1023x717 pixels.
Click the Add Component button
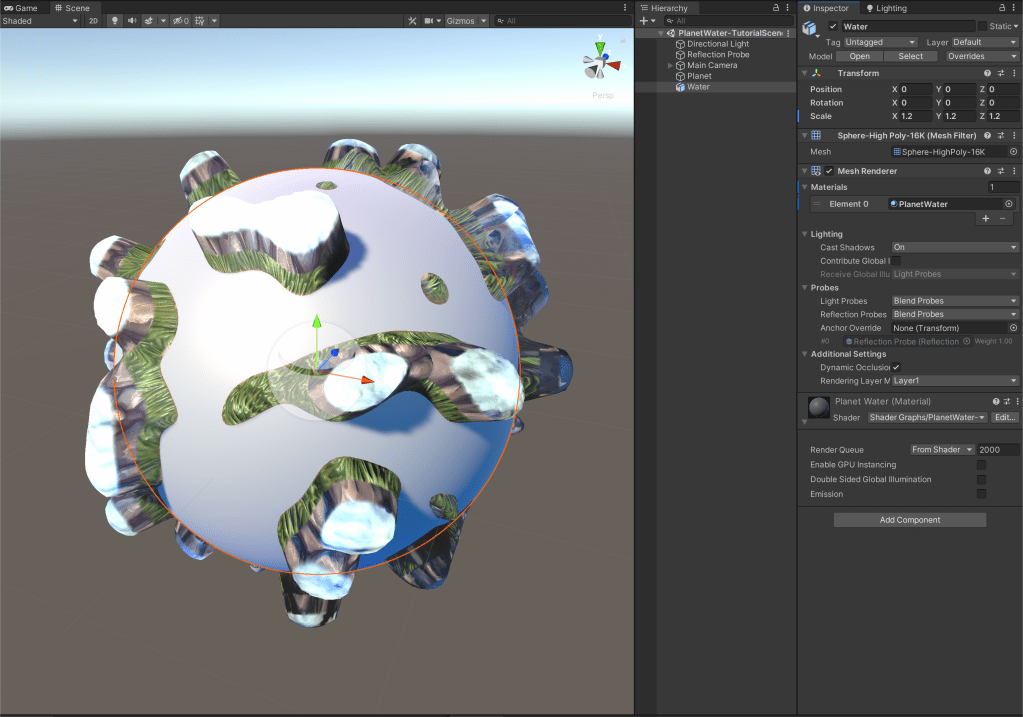909,520
